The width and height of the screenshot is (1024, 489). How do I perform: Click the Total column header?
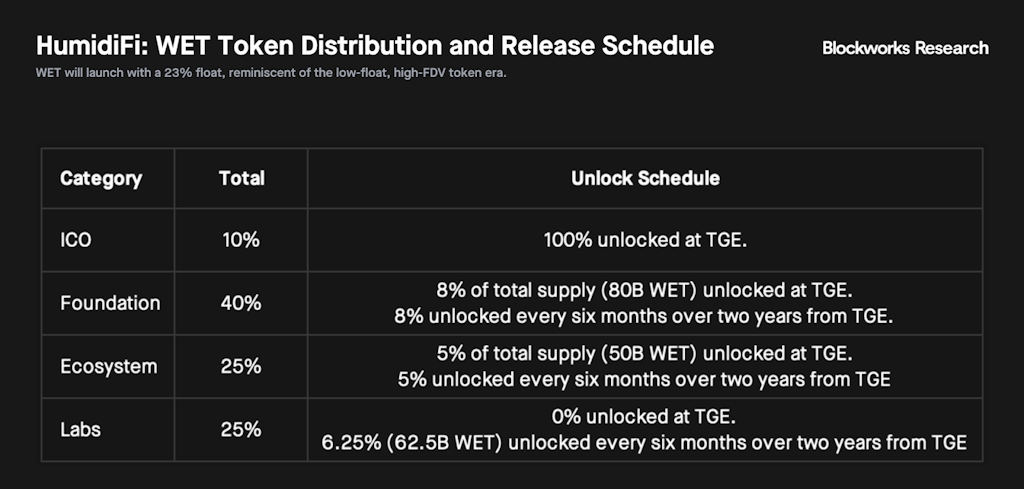241,179
